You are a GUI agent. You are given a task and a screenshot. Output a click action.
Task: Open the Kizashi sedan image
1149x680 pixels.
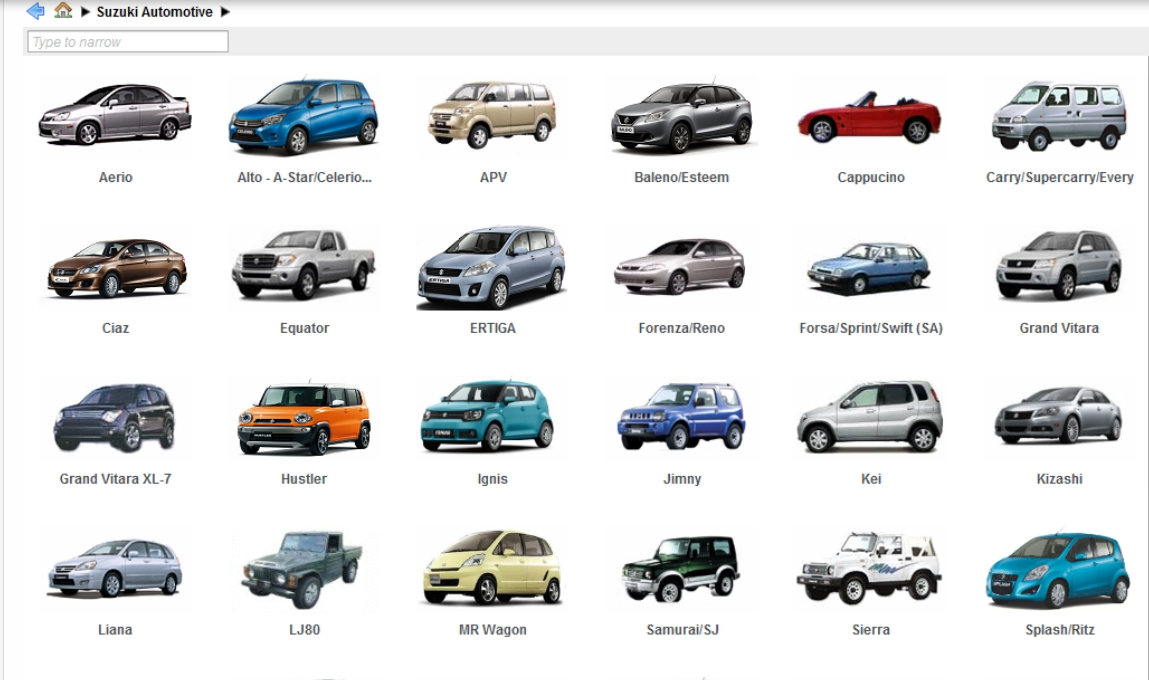click(x=1059, y=415)
